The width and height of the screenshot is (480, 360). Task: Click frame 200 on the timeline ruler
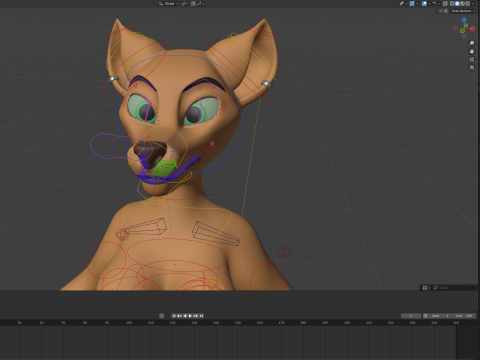(x=347, y=323)
